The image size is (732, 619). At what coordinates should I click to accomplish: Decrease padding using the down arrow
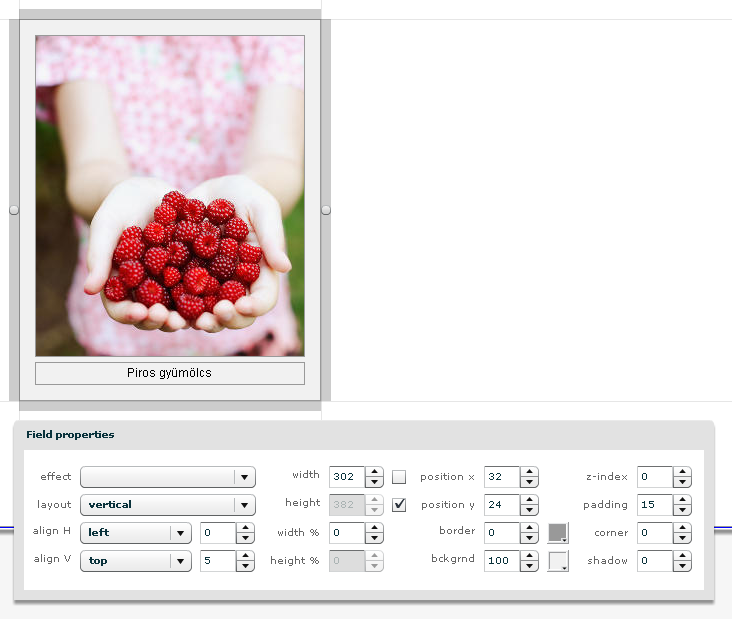pos(682,510)
